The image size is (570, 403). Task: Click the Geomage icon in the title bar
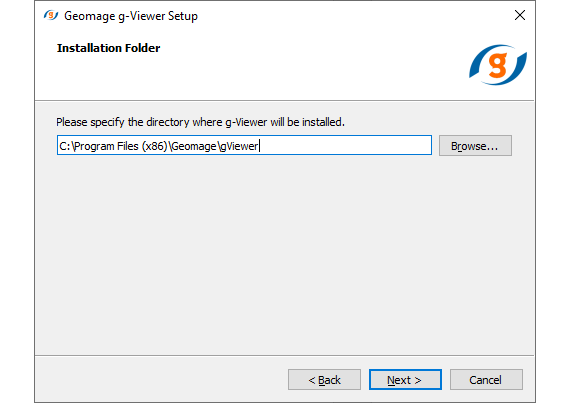pos(51,15)
